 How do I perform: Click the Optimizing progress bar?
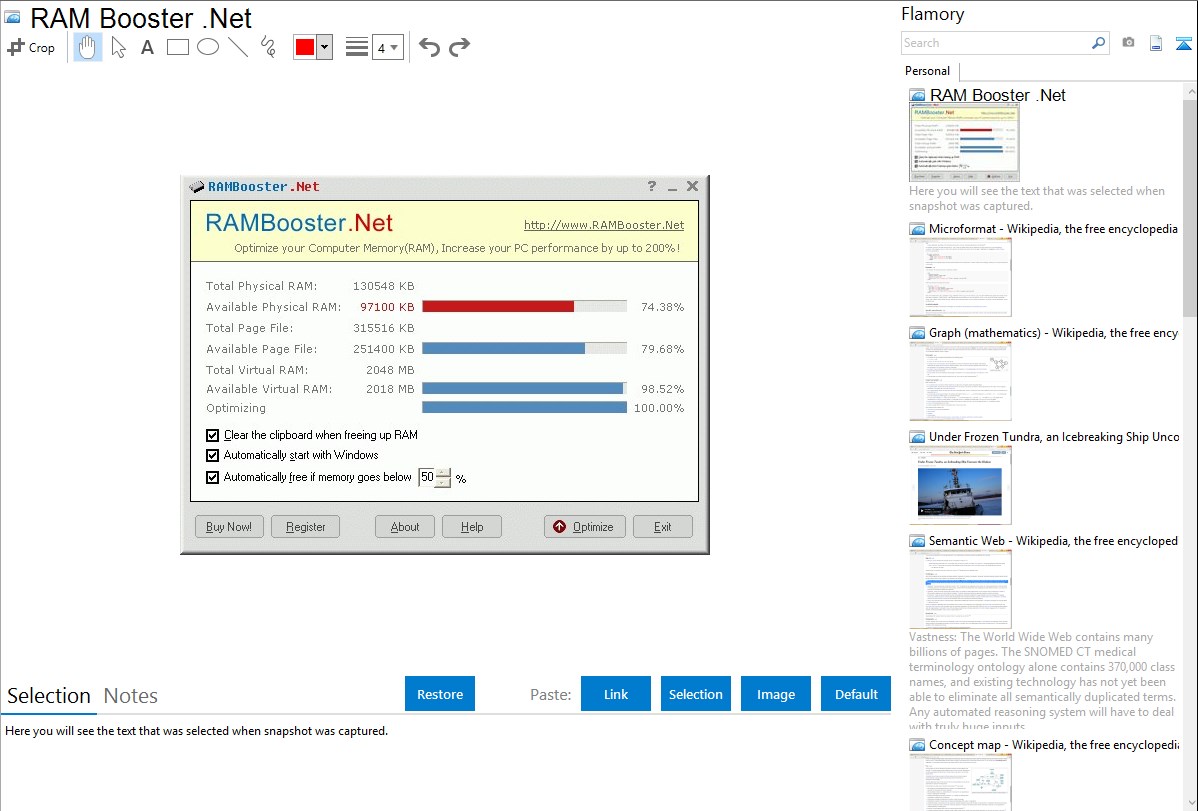pos(524,407)
